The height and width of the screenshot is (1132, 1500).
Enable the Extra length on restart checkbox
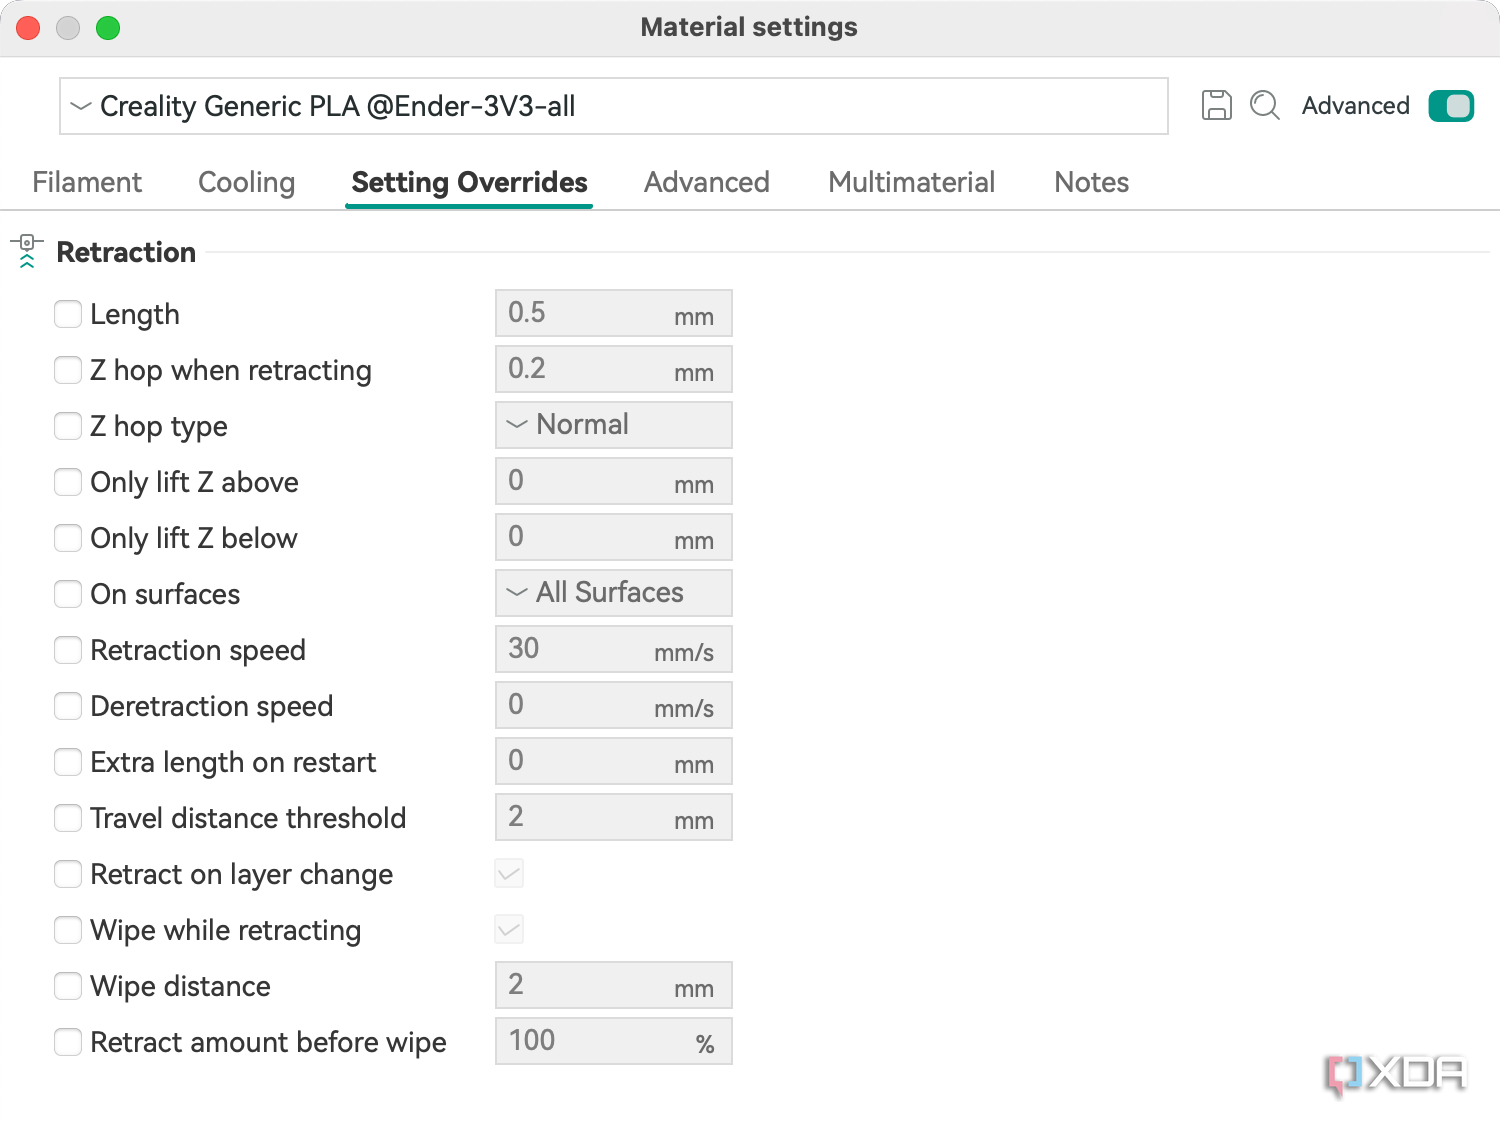coord(68,762)
